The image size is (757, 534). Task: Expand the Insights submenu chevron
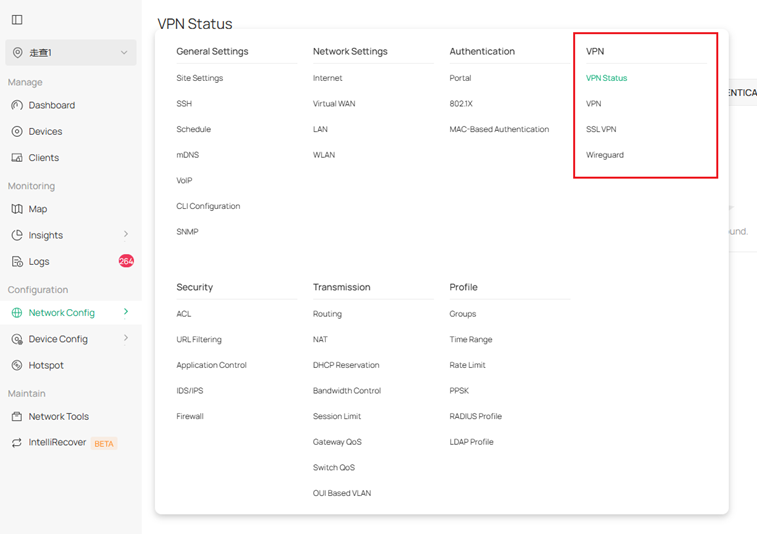tap(126, 235)
